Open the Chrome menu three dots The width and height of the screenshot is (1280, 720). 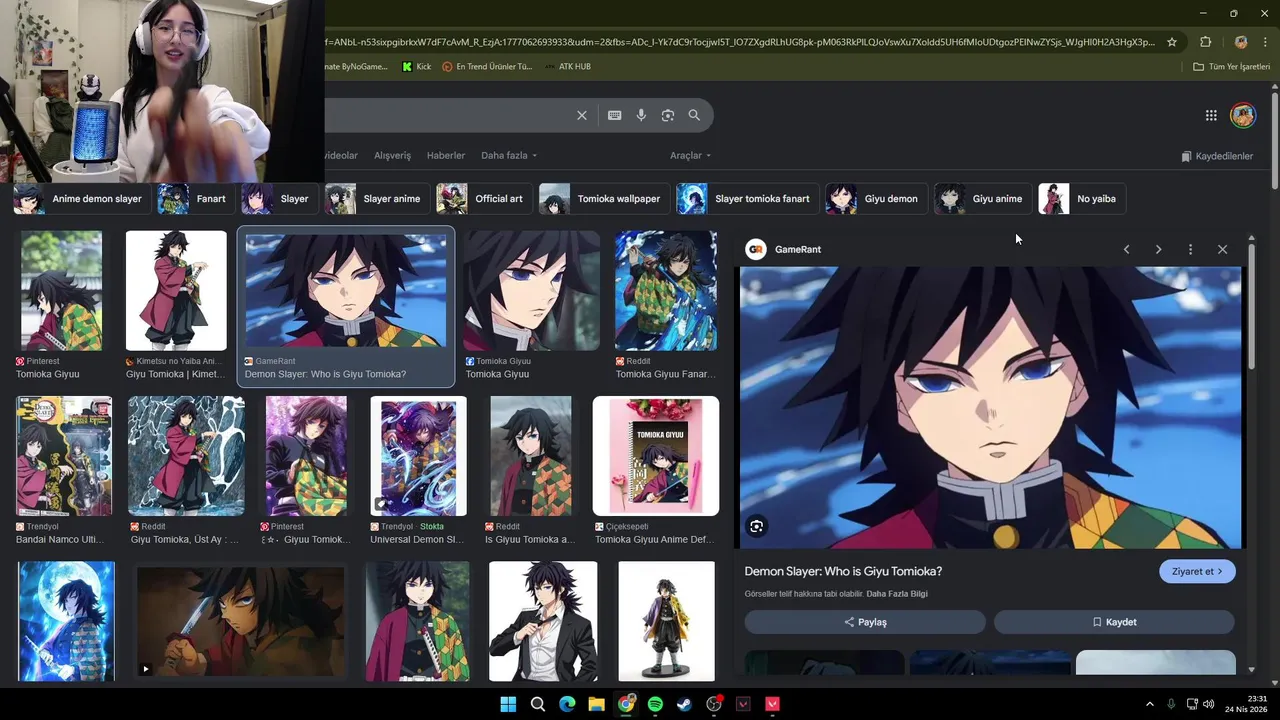tap(1265, 42)
